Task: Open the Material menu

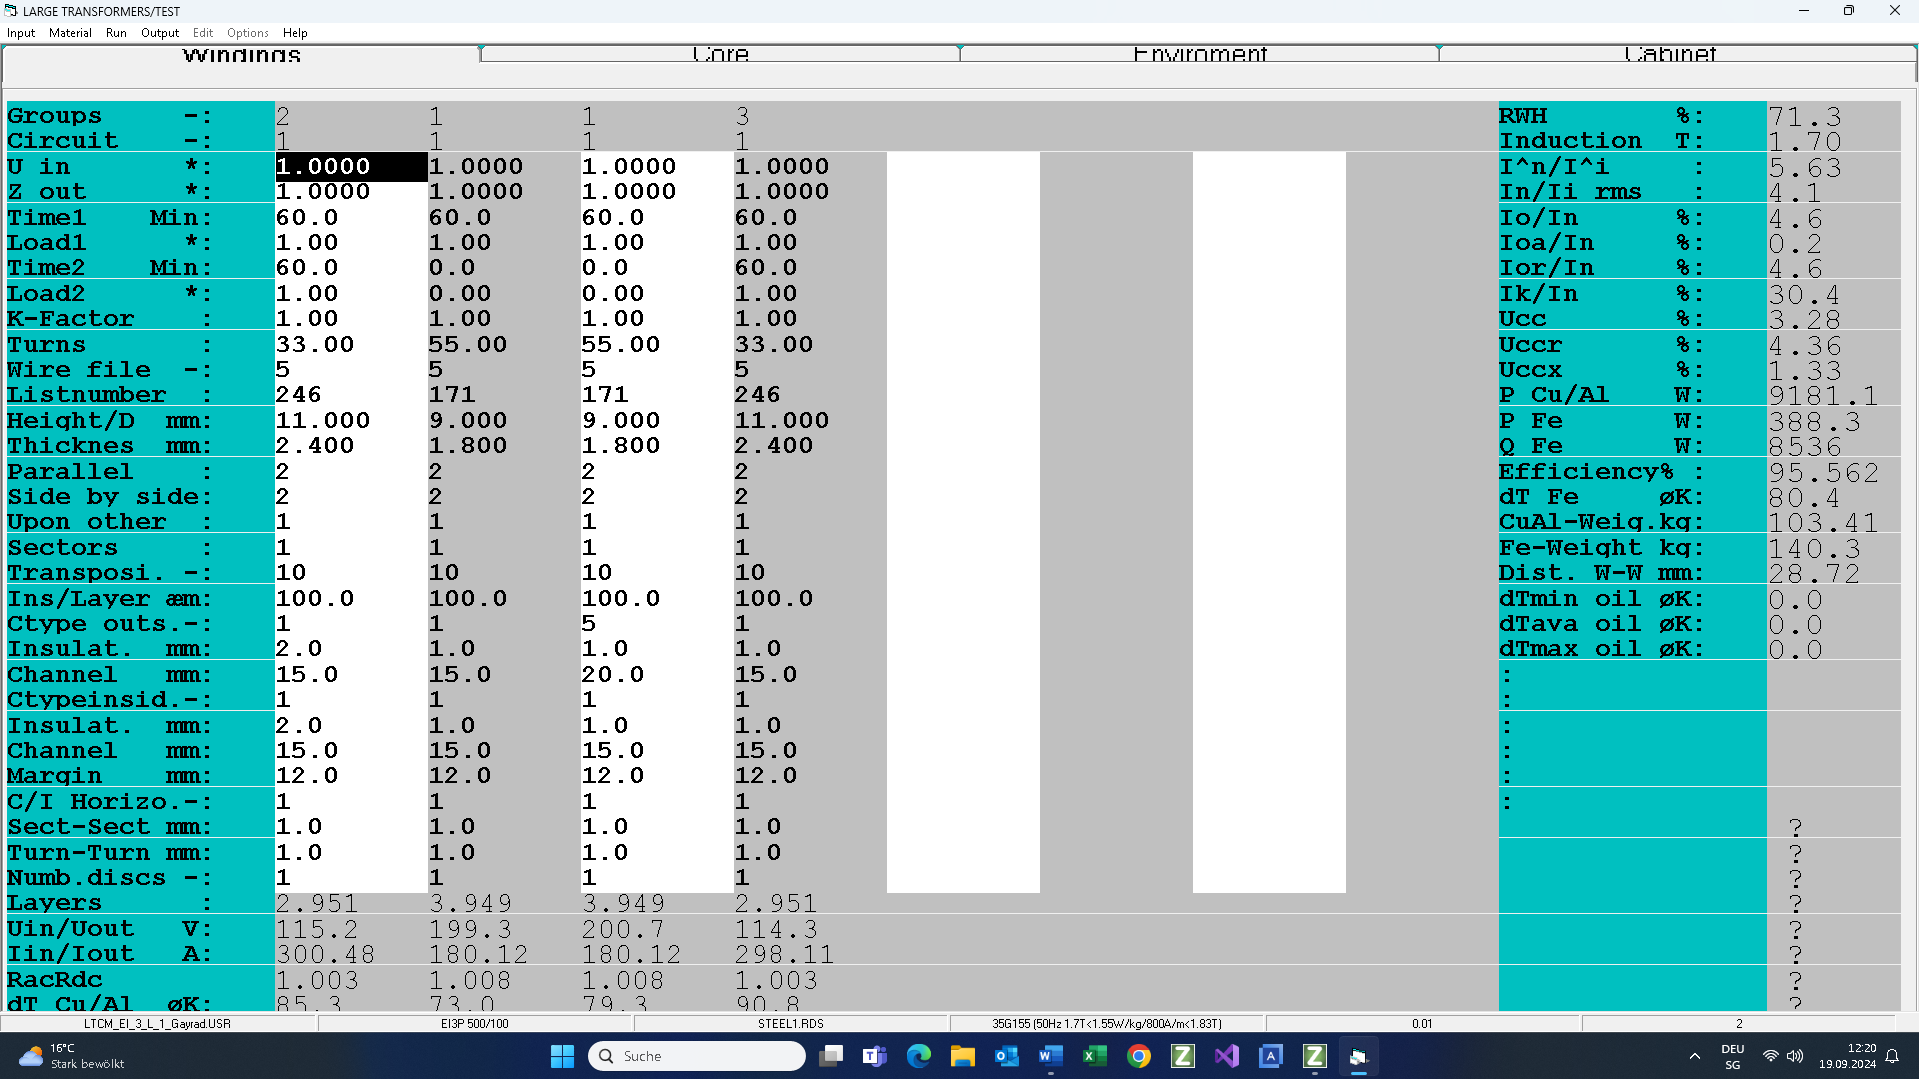Action: pyautogui.click(x=70, y=33)
